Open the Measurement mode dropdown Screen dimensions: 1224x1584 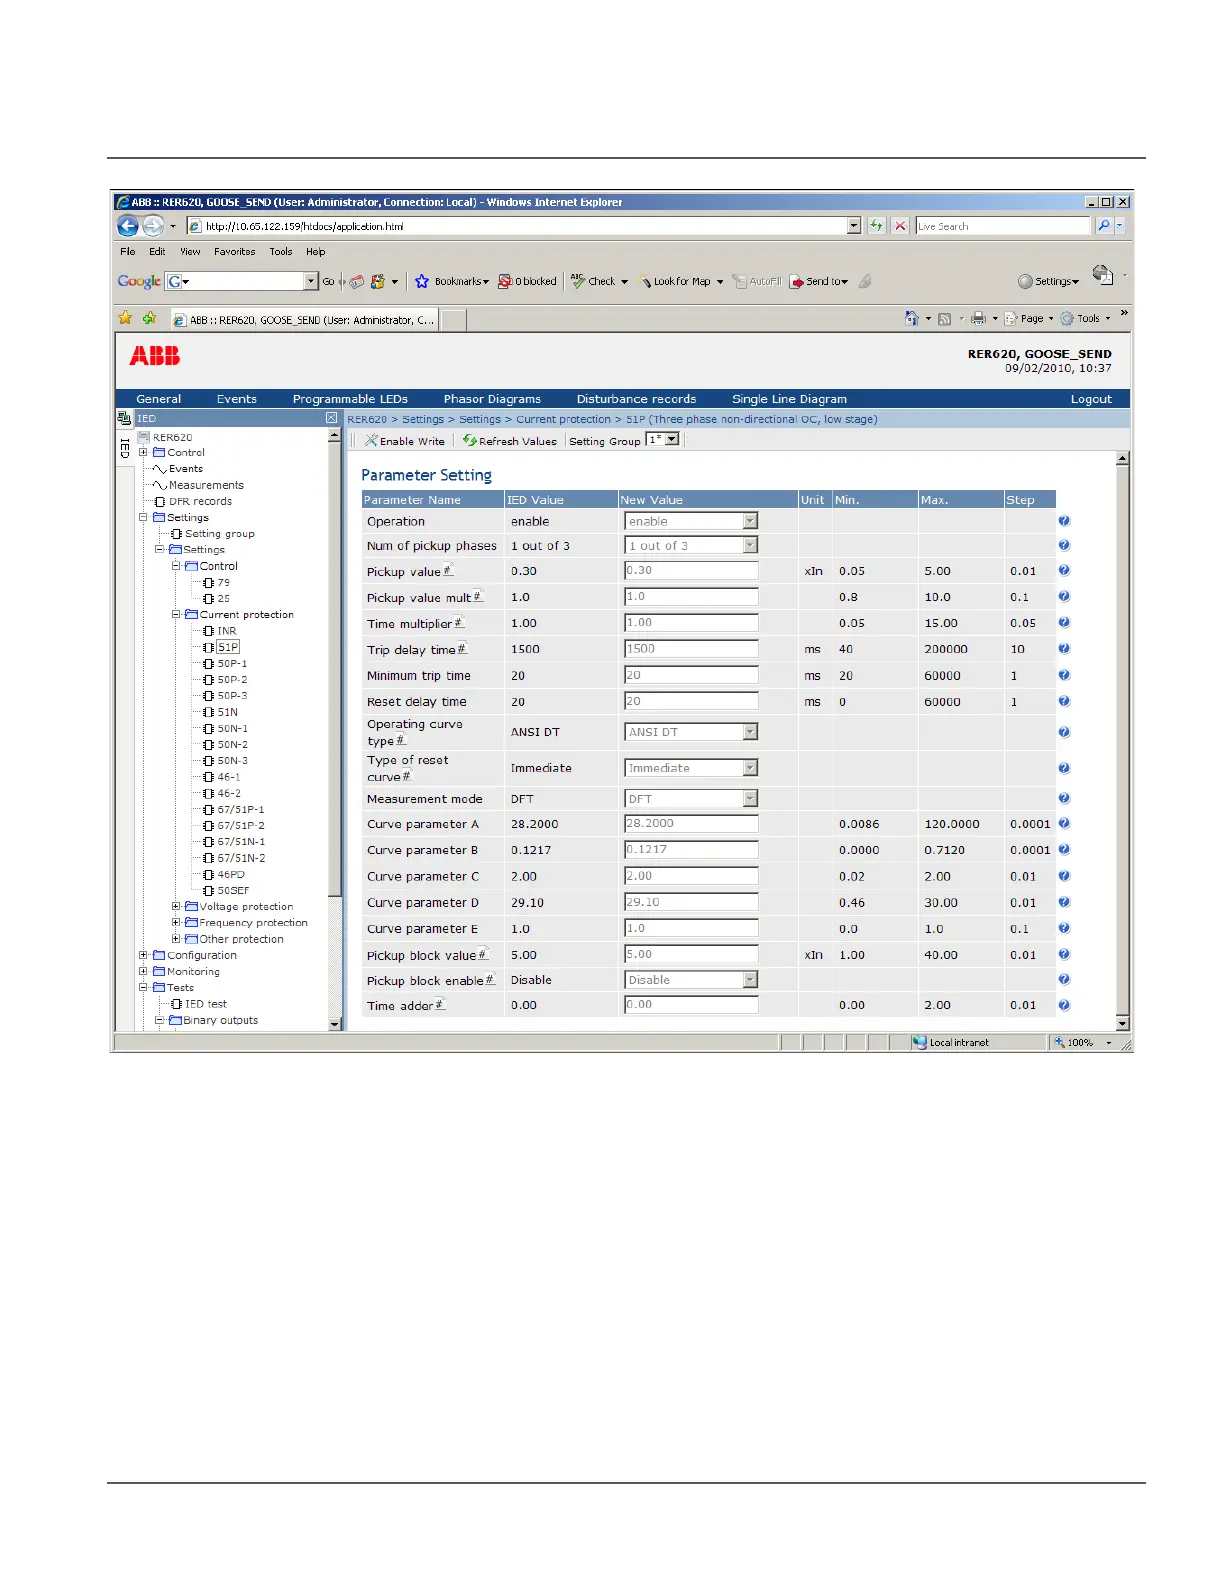click(750, 798)
